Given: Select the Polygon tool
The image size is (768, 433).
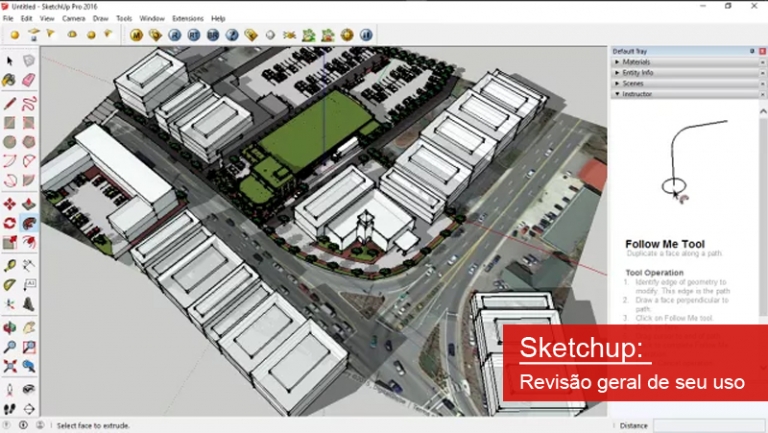Looking at the screenshot, I should (29, 142).
